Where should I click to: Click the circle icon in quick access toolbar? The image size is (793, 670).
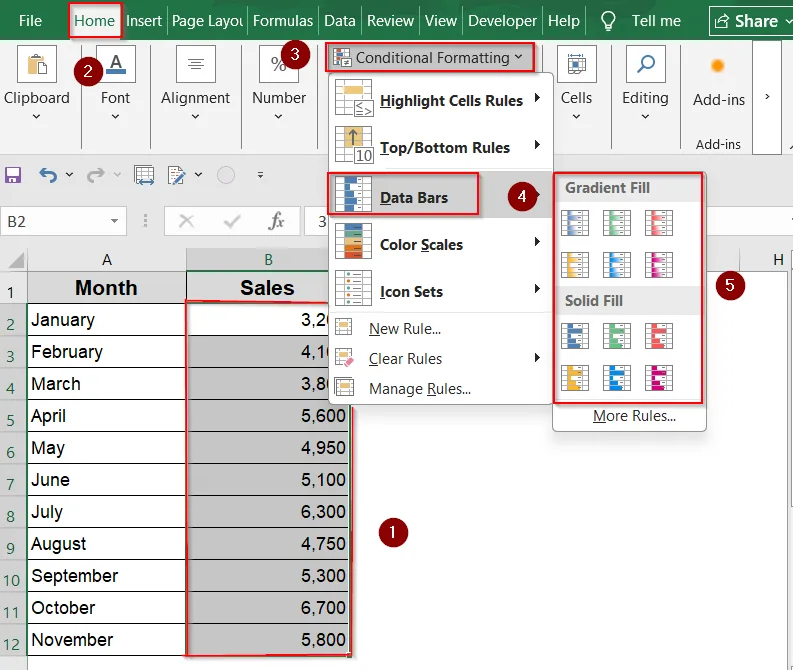pyautogui.click(x=226, y=175)
